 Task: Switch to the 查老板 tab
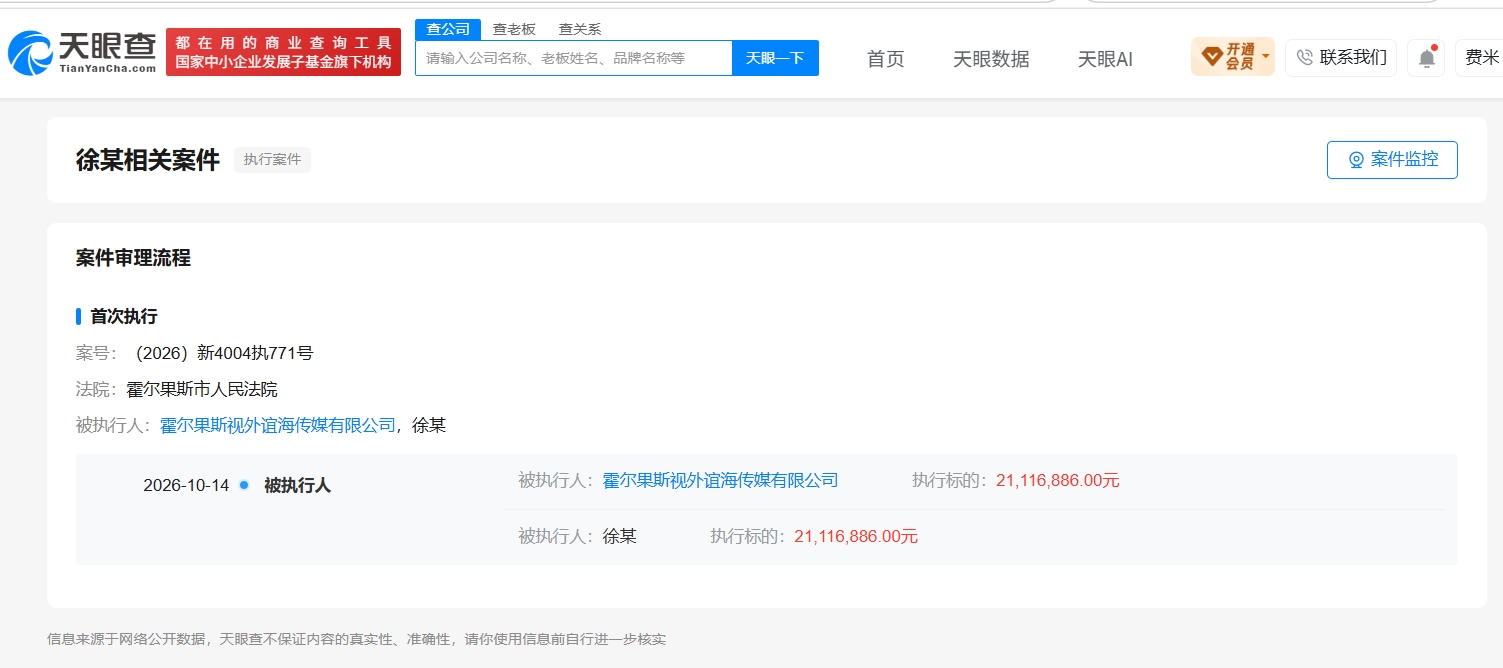tap(514, 29)
